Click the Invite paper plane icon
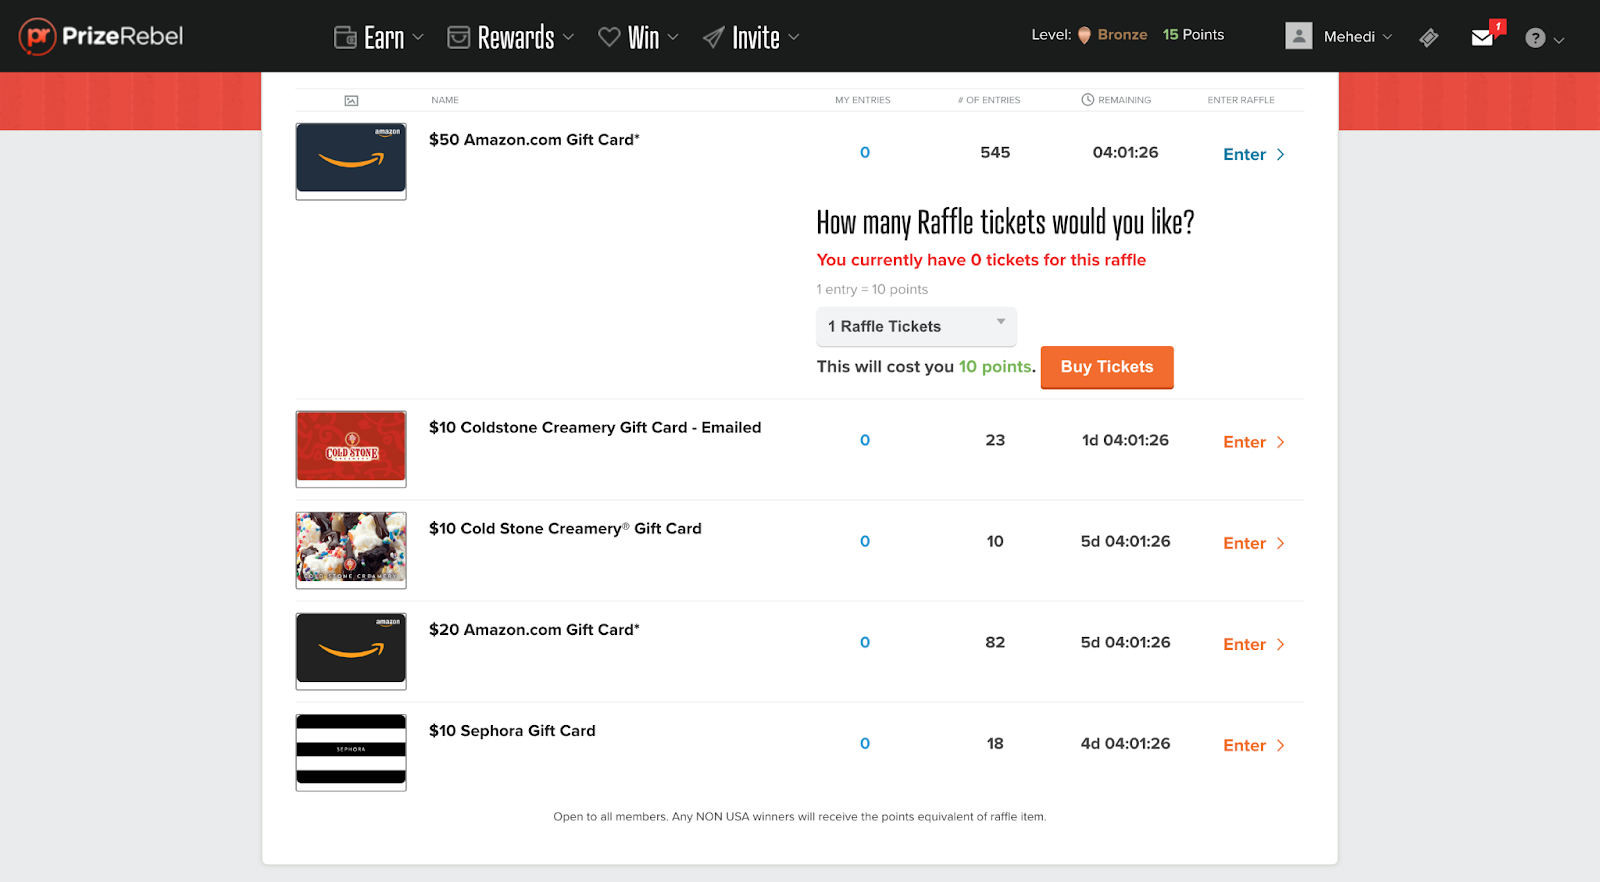 [x=713, y=38]
